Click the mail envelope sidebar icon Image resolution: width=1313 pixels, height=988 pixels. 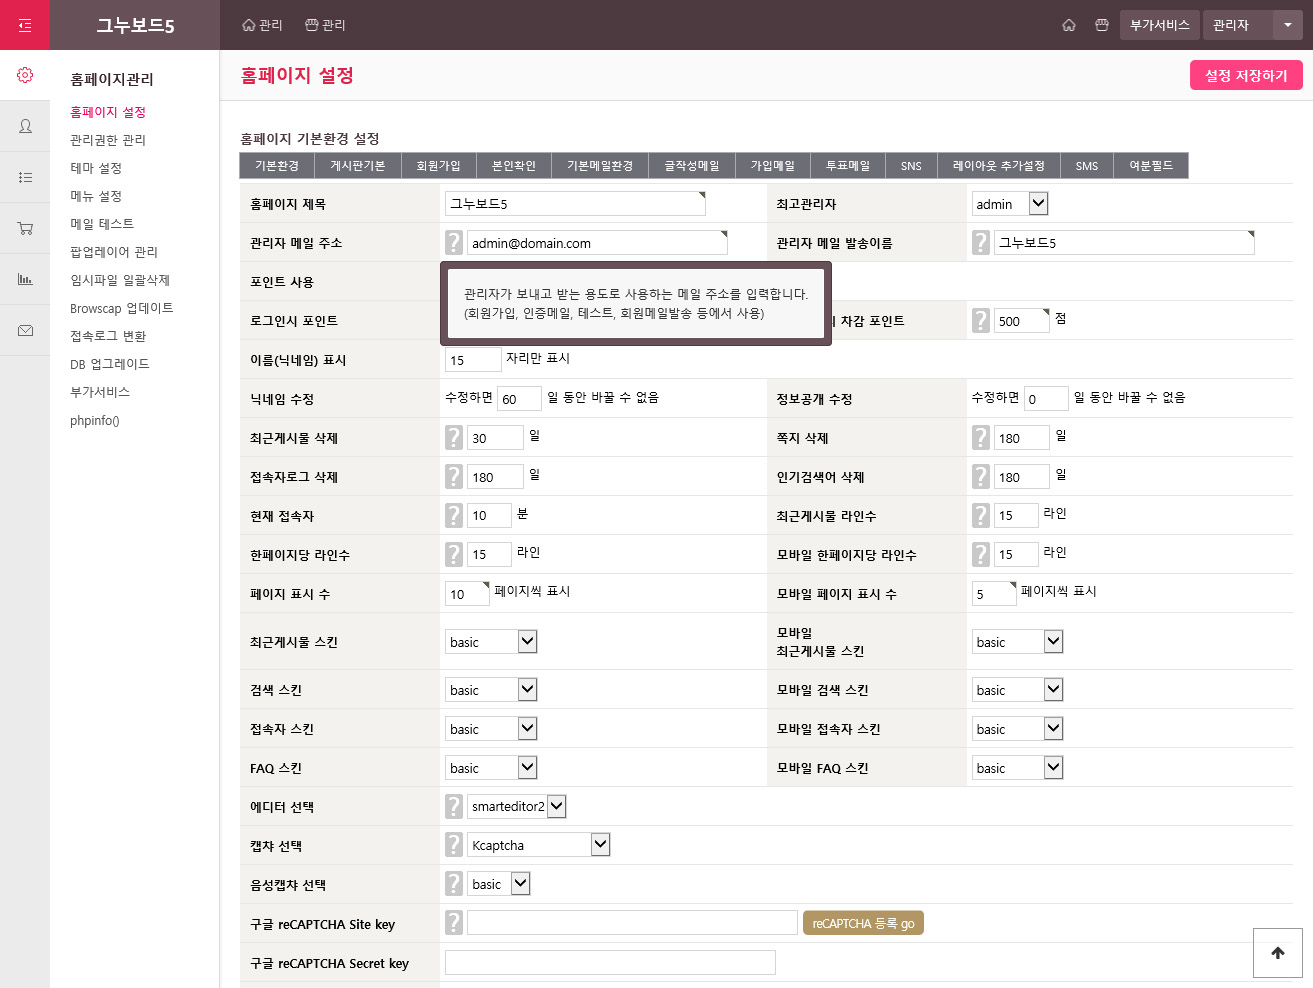point(25,330)
